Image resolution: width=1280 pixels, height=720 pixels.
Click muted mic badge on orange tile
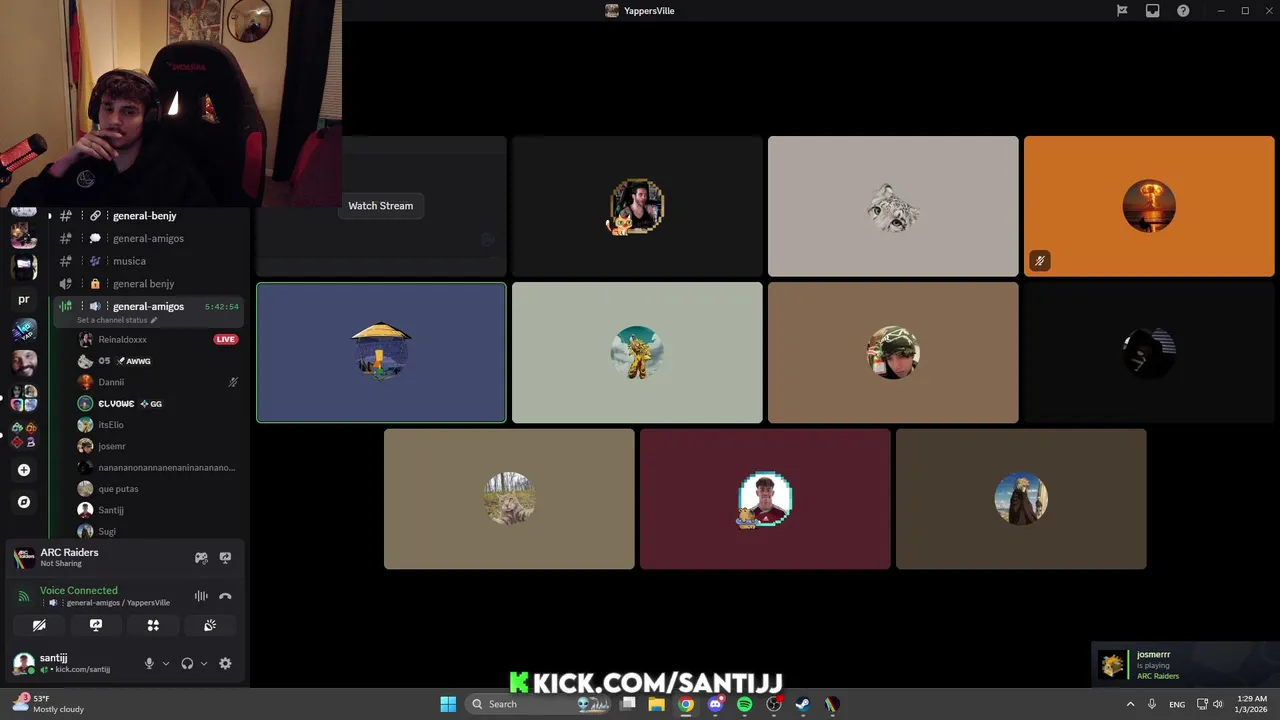click(x=1040, y=261)
